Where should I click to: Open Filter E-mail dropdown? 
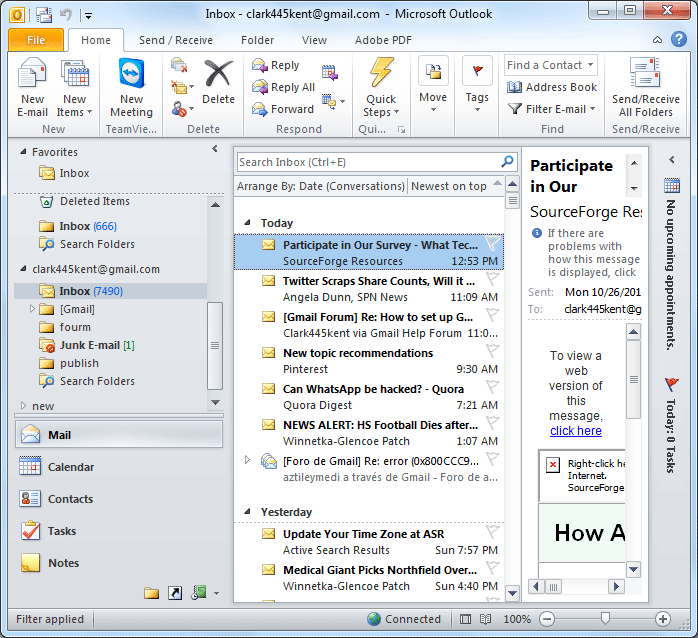pos(552,109)
